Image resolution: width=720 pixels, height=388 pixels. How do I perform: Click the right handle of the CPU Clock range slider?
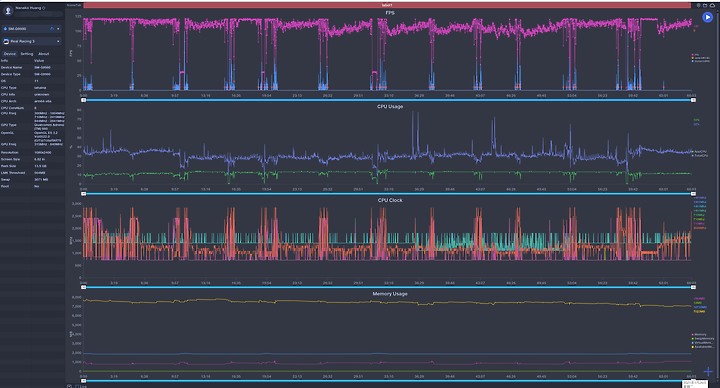(x=693, y=287)
